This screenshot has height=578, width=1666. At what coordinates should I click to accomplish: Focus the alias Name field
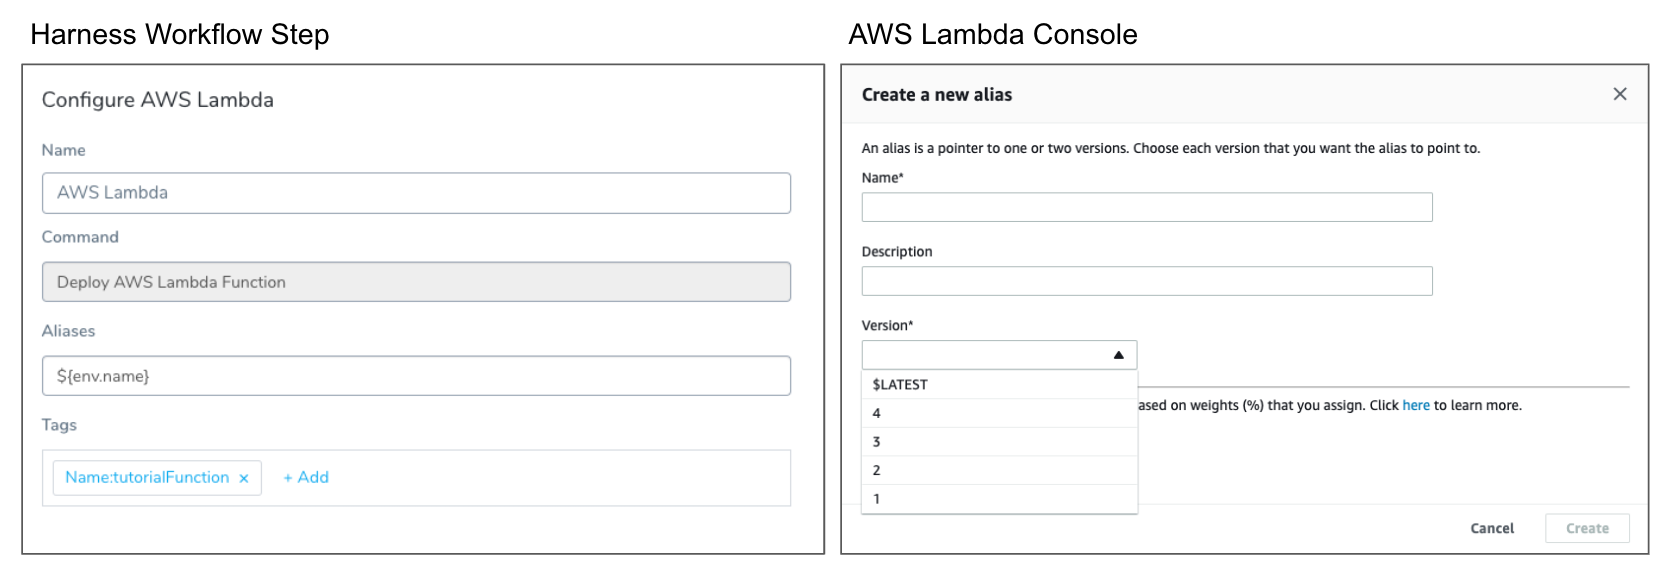pyautogui.click(x=1147, y=207)
